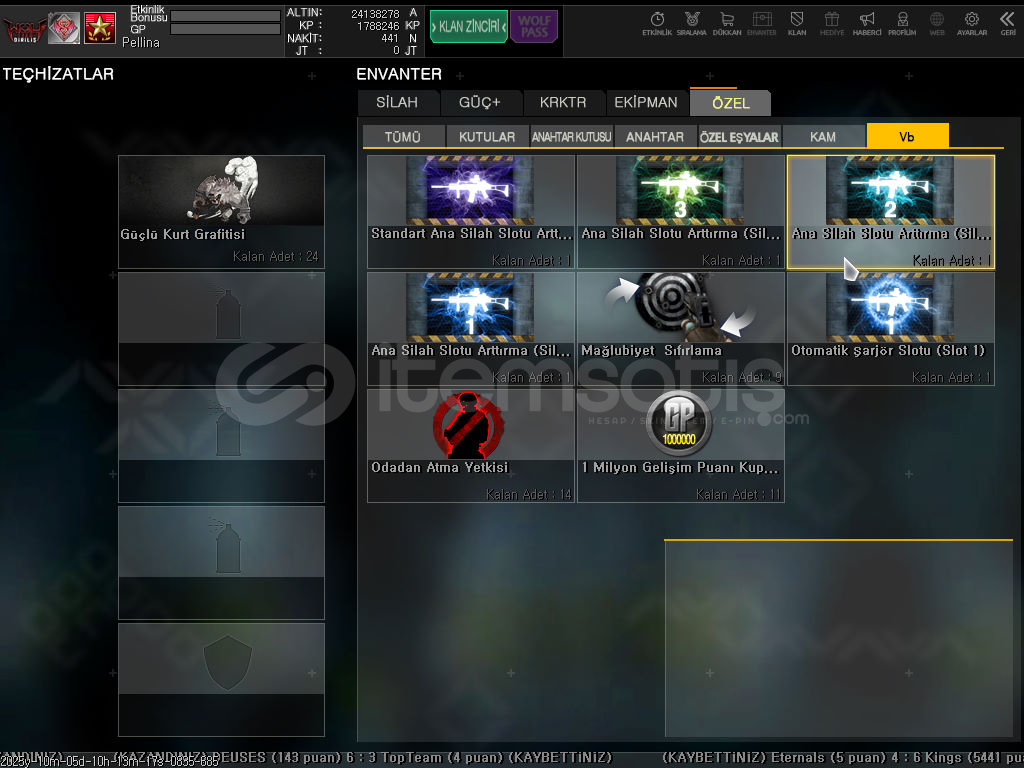
Task: Select the Vb sub-tab
Action: pyautogui.click(x=907, y=136)
